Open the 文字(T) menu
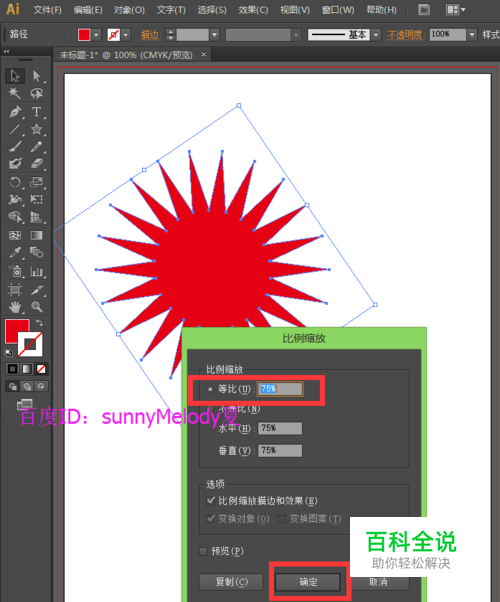The height and width of the screenshot is (602, 500). [x=171, y=10]
